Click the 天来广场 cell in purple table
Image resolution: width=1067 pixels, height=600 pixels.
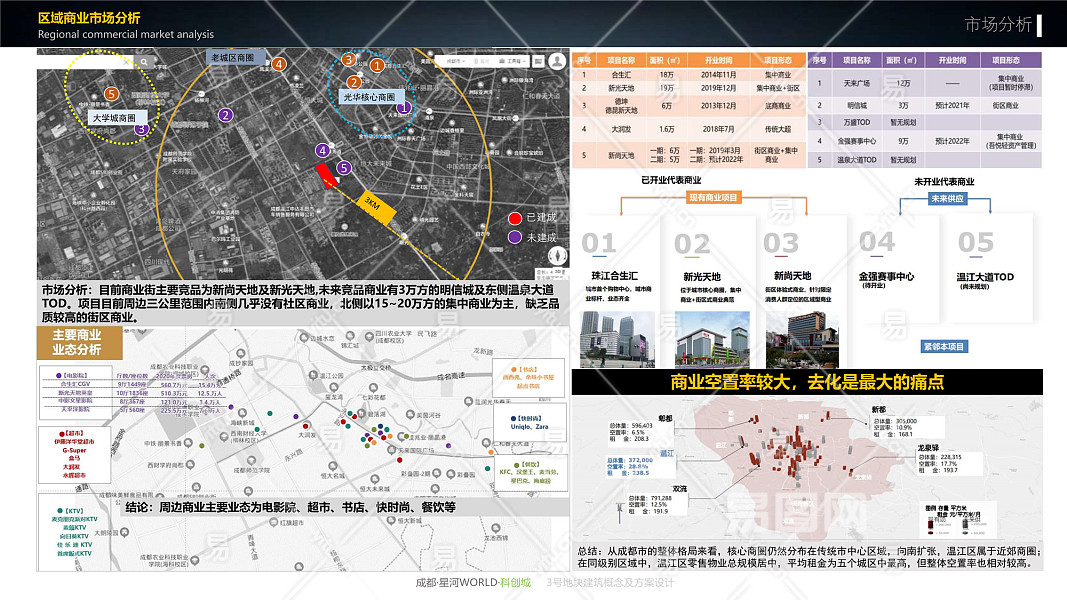(x=857, y=83)
